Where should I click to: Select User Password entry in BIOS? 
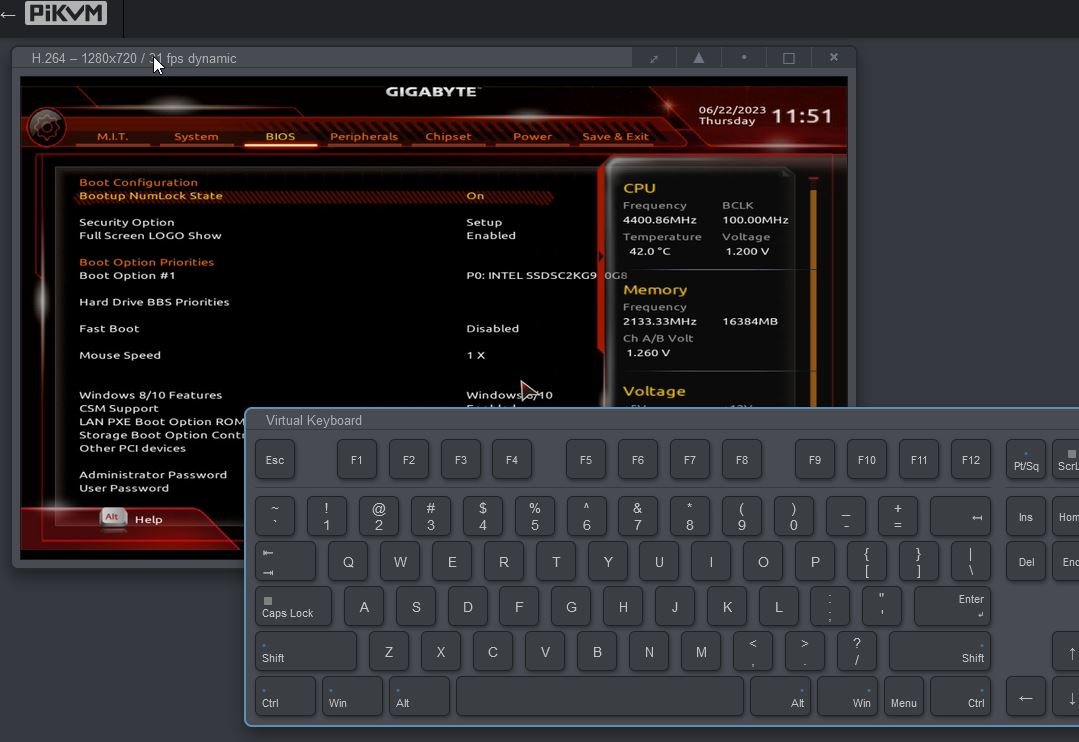[x=124, y=488]
